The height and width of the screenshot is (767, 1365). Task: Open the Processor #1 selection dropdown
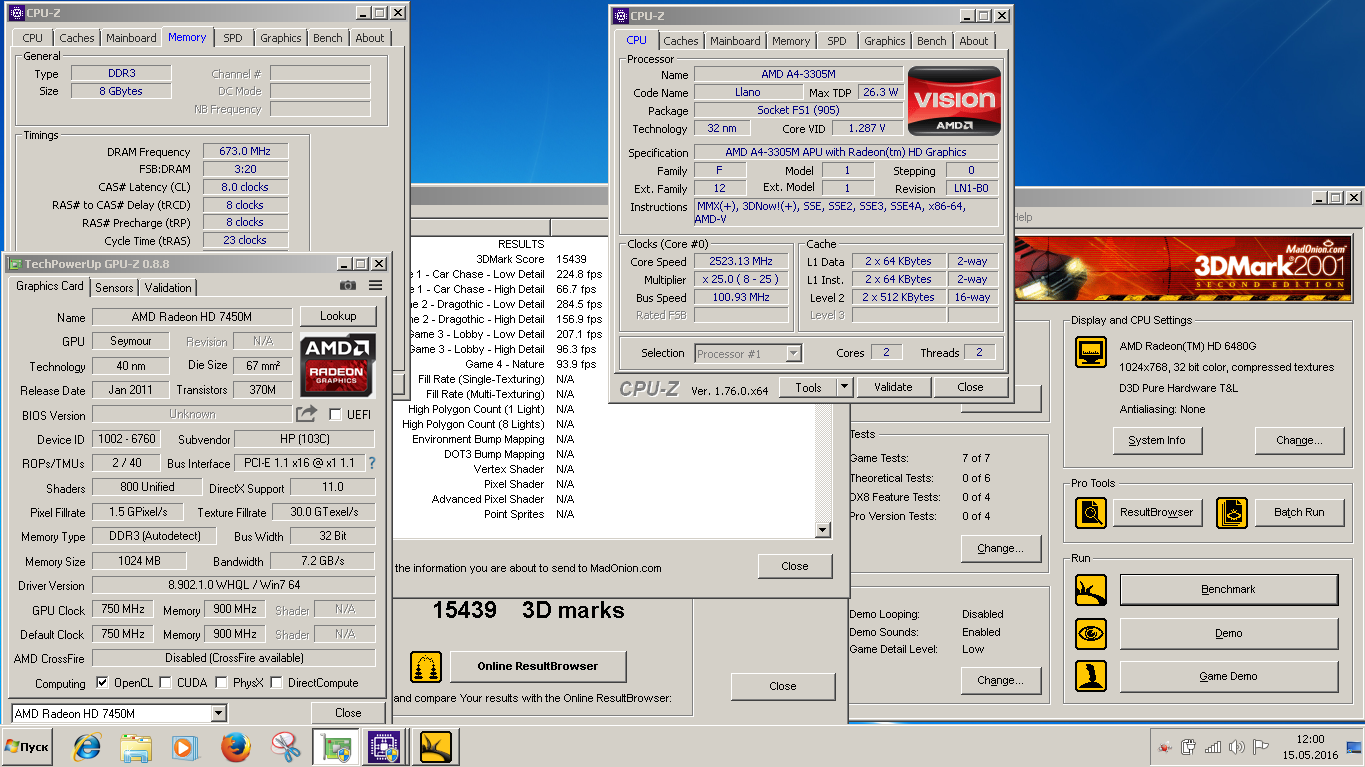[749, 353]
